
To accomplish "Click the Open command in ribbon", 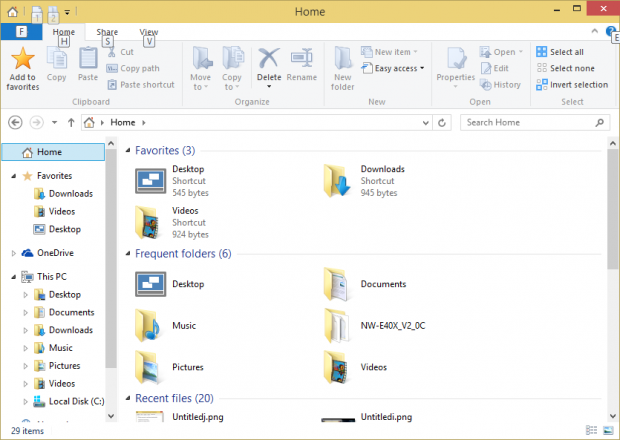I will (501, 52).
